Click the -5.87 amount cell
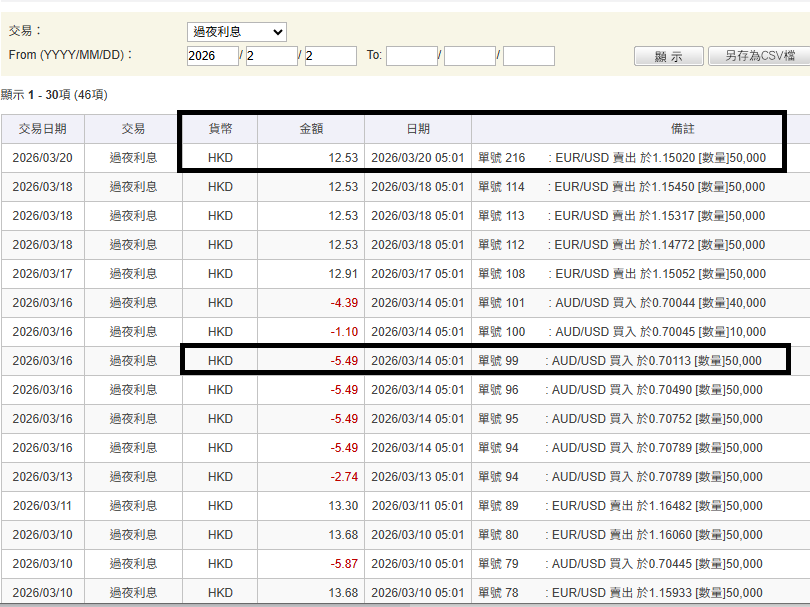810x607 pixels. click(311, 564)
